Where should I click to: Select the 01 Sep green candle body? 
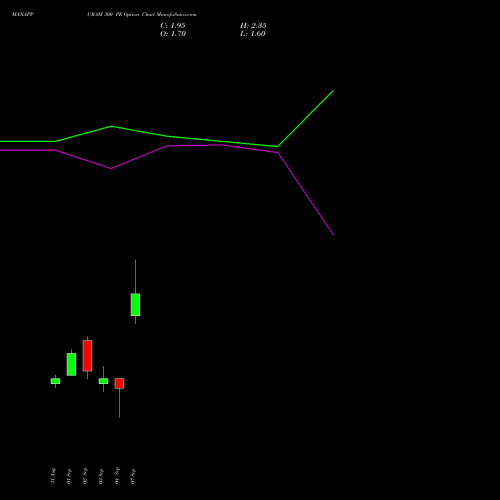pos(71,364)
